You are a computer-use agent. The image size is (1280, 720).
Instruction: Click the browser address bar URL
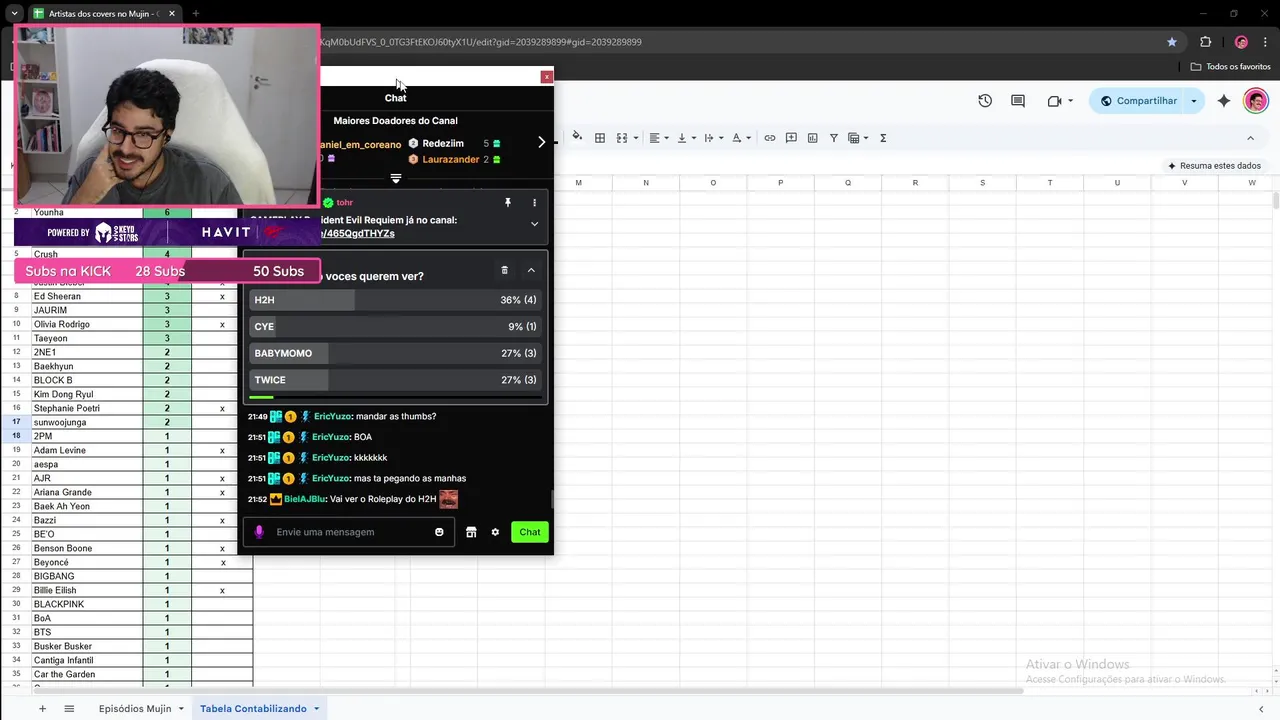[x=480, y=42]
